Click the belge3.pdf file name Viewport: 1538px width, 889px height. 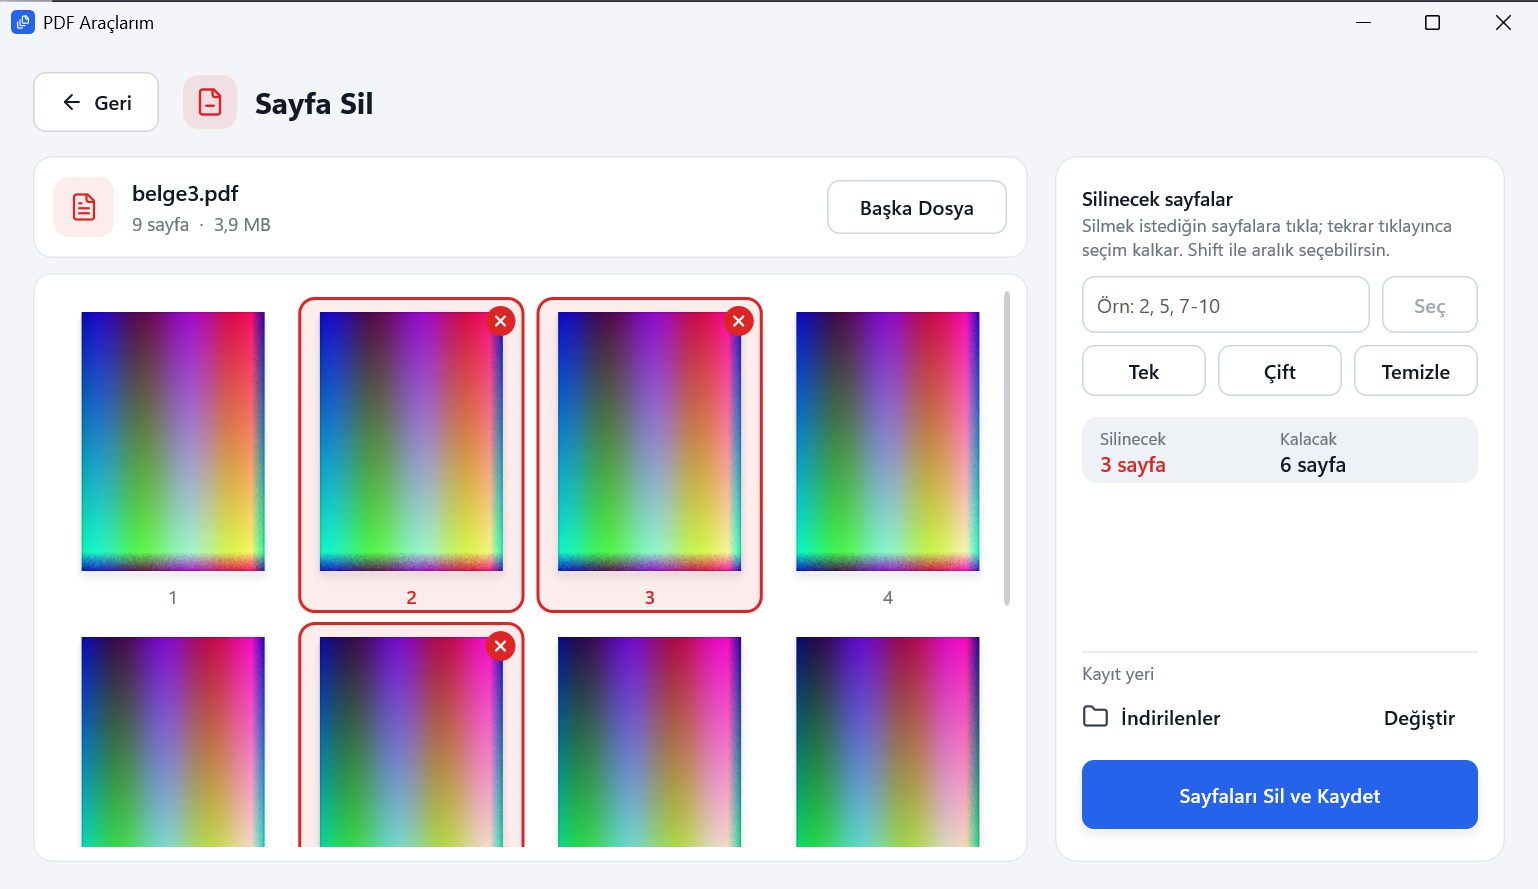185,193
